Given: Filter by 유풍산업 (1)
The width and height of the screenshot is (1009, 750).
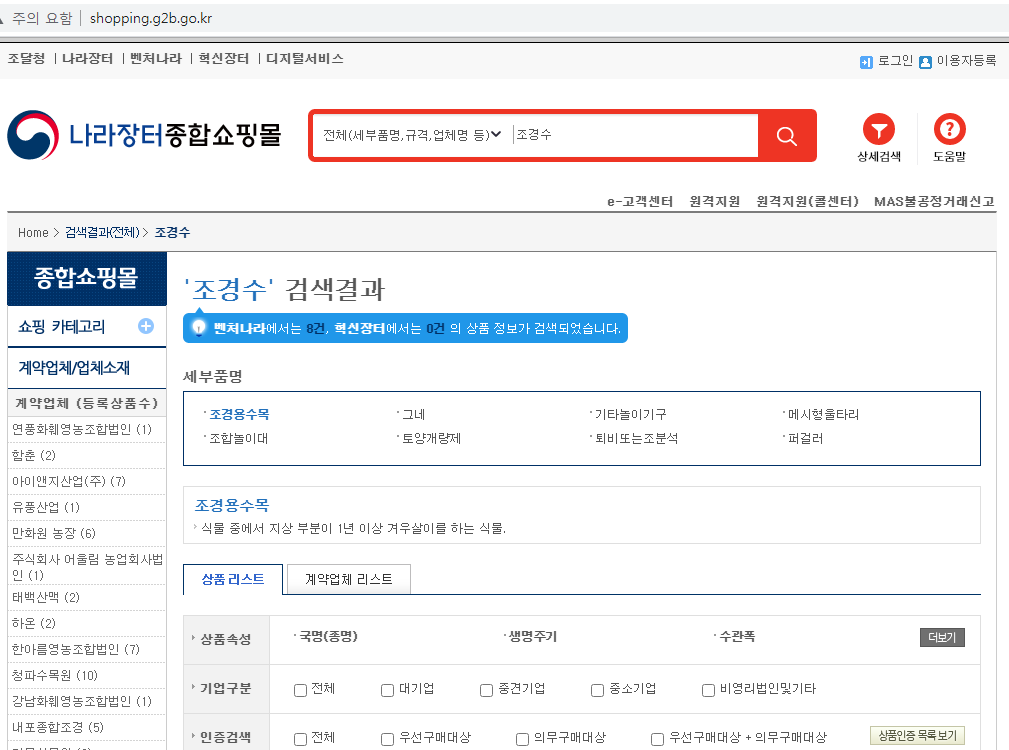Looking at the screenshot, I should [46, 508].
